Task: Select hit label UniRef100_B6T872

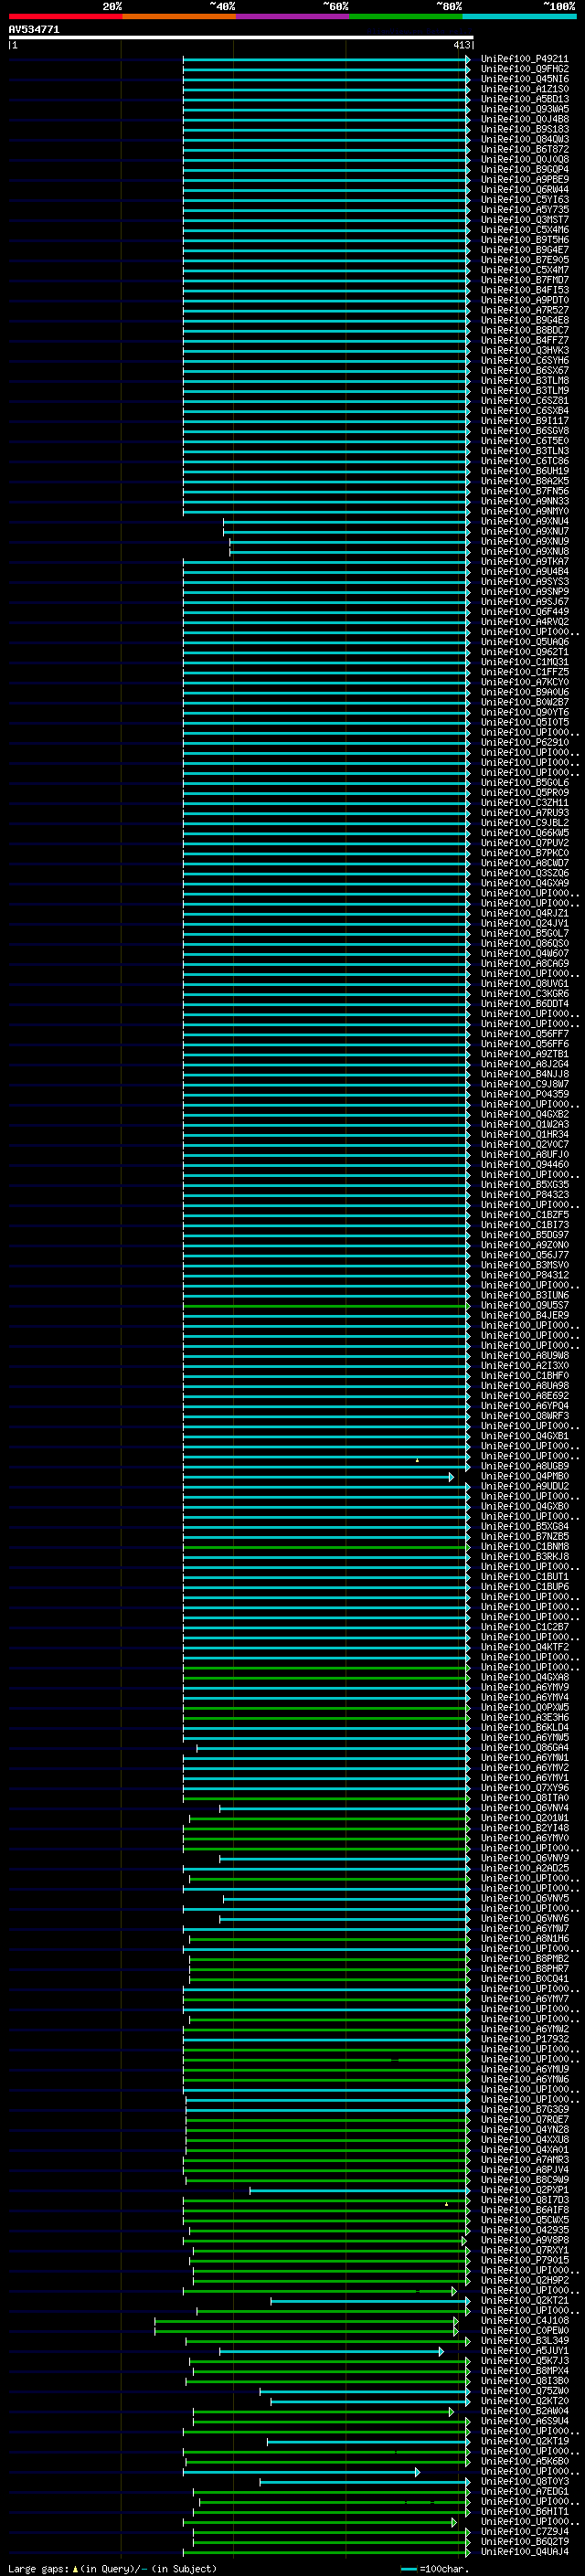Action: (524, 149)
